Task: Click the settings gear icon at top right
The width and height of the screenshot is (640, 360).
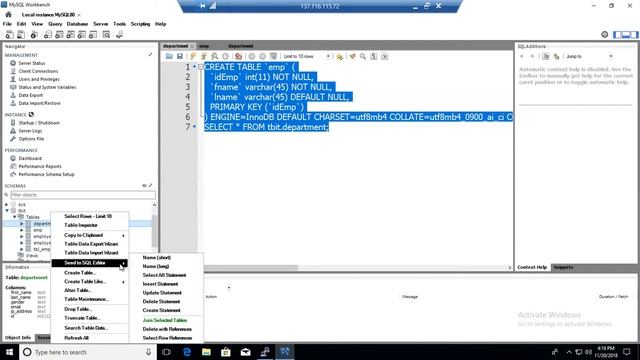Action: tap(604, 35)
